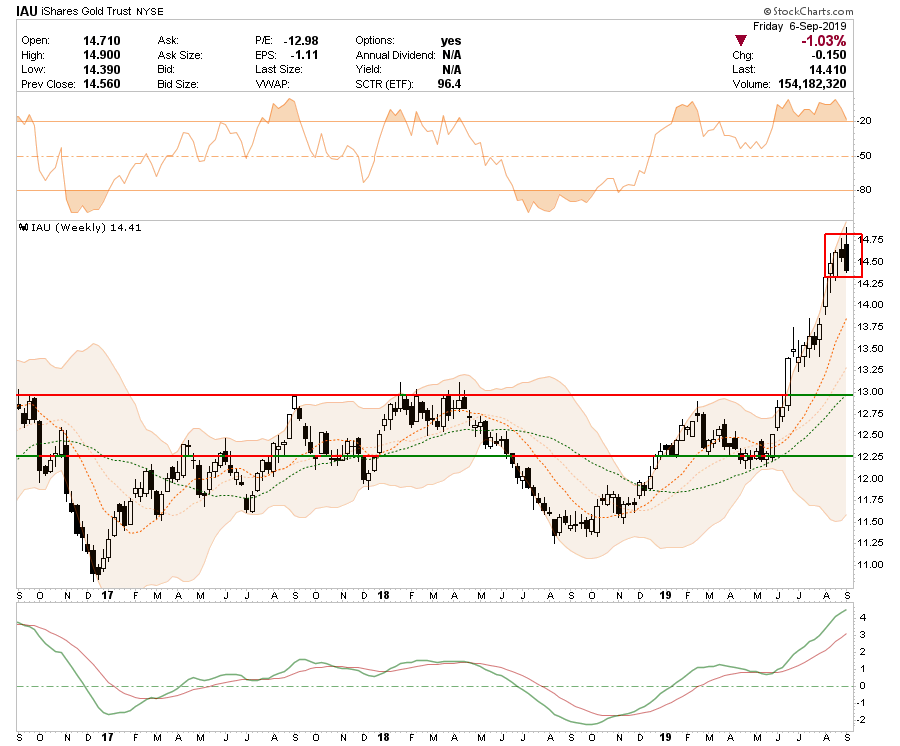Image resolution: width=900 pixels, height=746 pixels.
Task: Click the 14.25 price axis label
Action: pos(870,283)
